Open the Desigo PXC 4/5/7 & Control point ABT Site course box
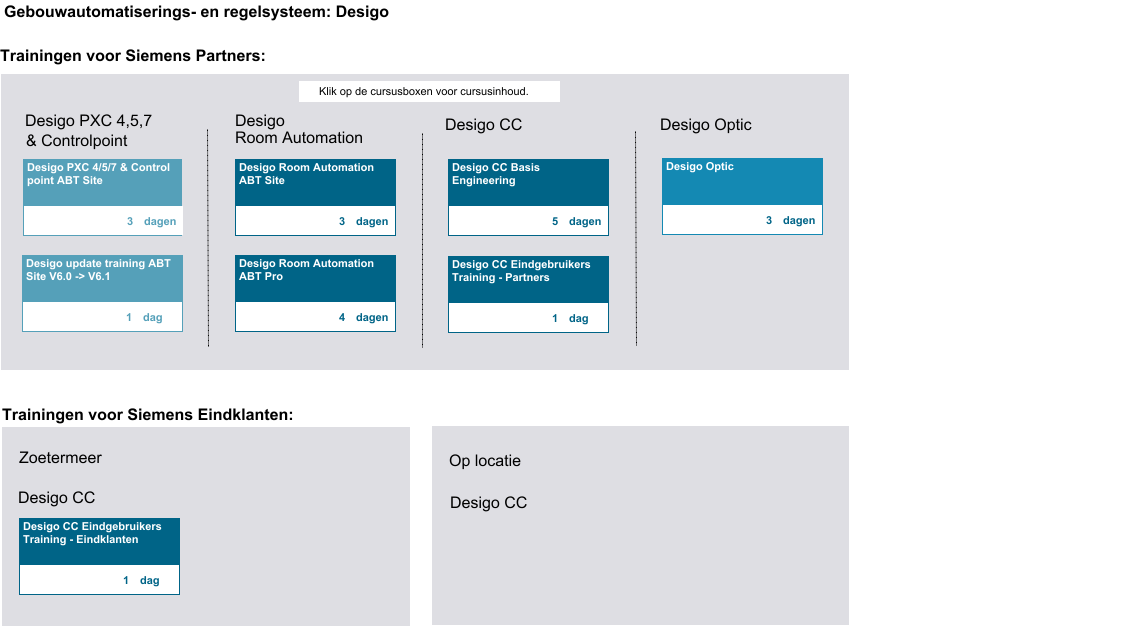 [102, 183]
